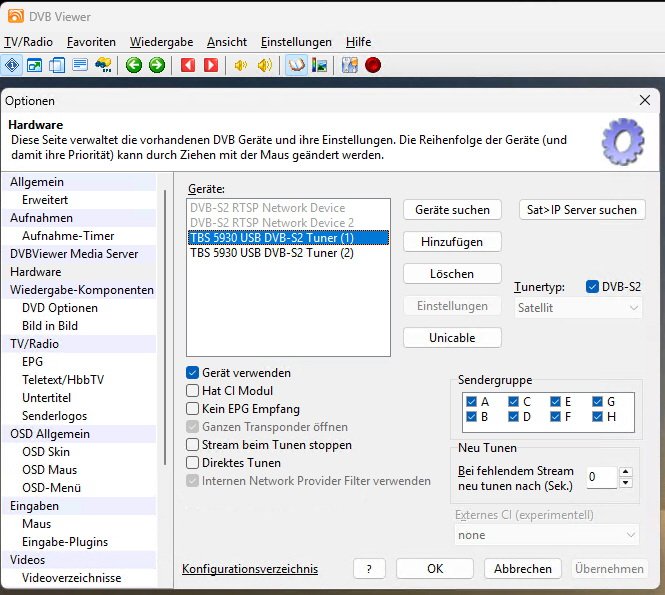Select 'TBS 5930 USB DVB-S2 Tuner (2)' in list
This screenshot has width=665, height=595.
[272, 254]
